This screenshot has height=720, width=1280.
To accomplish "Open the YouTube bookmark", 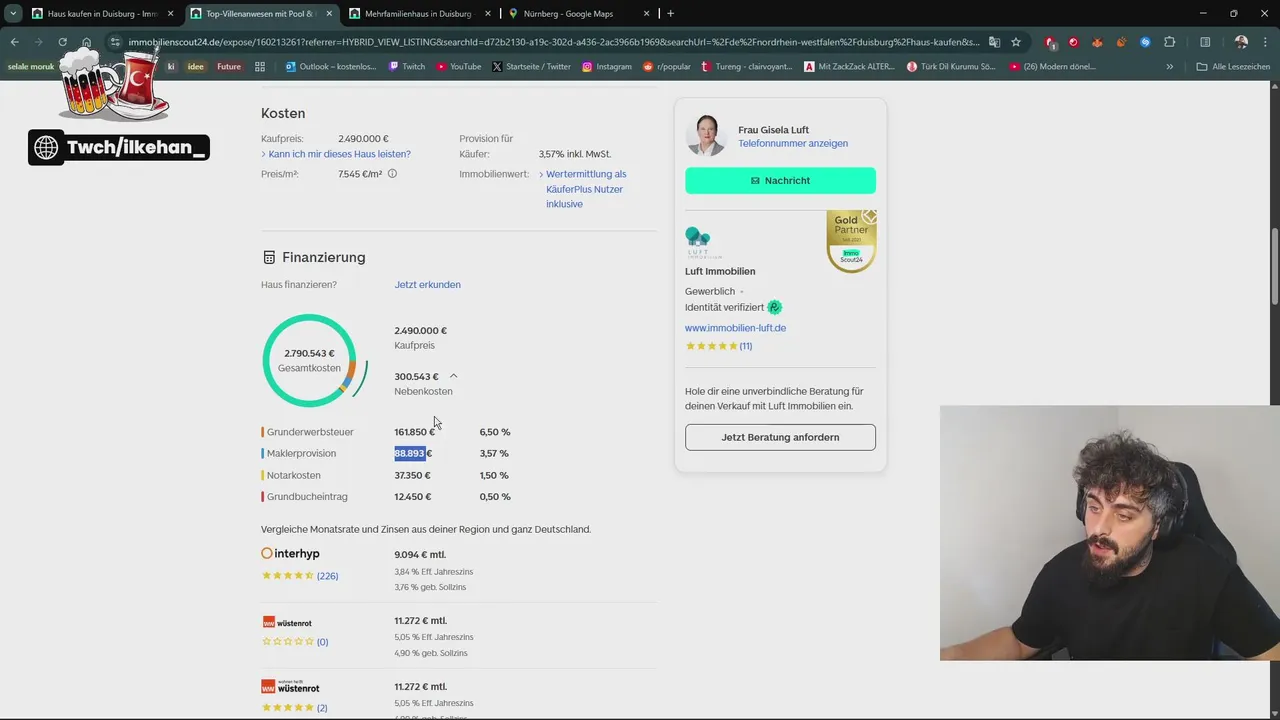I will pos(458,67).
